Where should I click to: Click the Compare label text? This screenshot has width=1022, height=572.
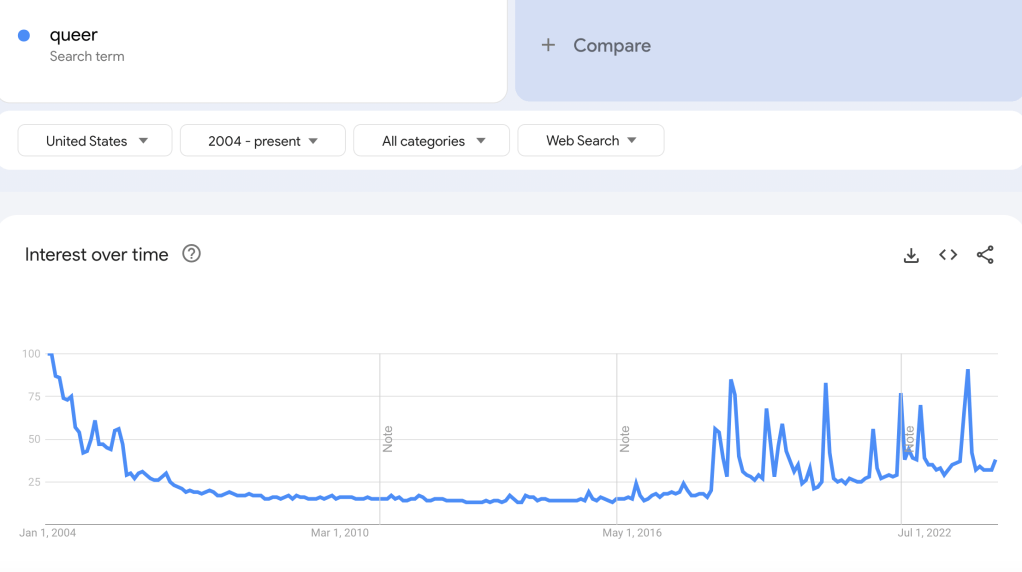(x=612, y=45)
